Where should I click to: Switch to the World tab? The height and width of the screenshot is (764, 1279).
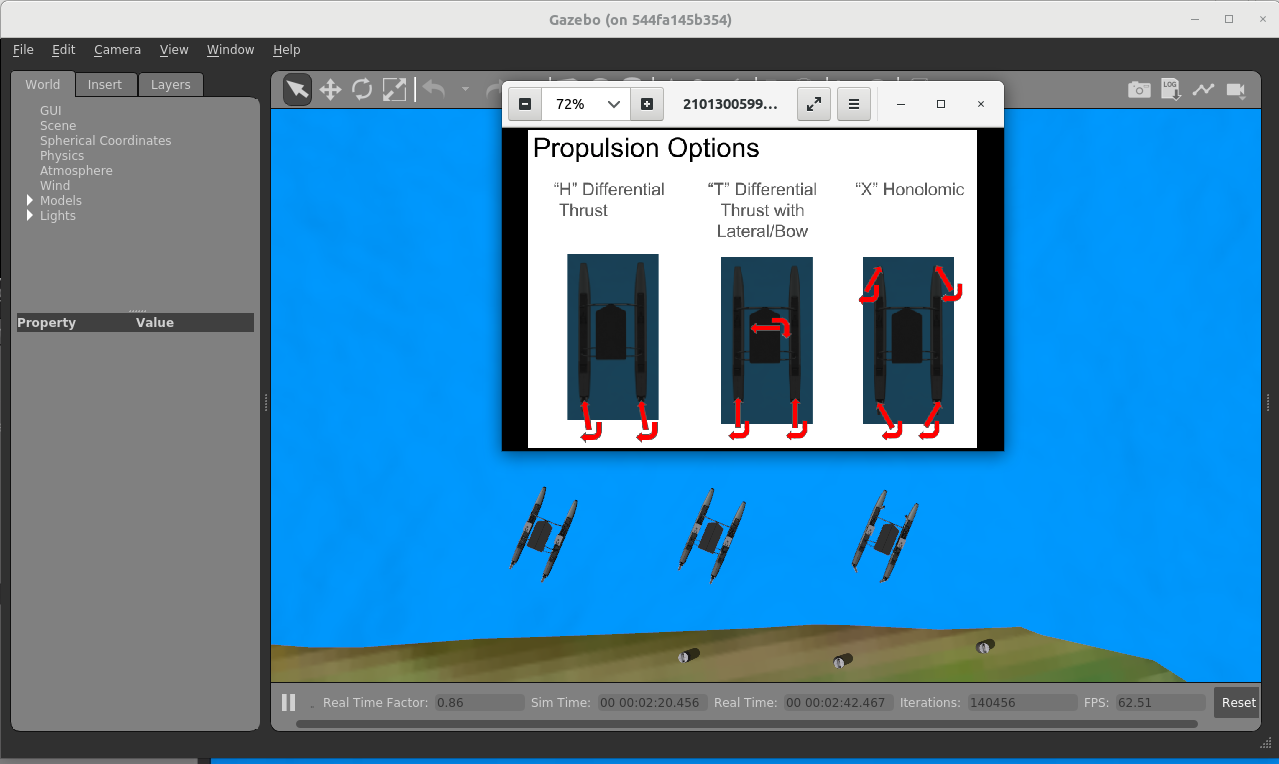tap(43, 84)
